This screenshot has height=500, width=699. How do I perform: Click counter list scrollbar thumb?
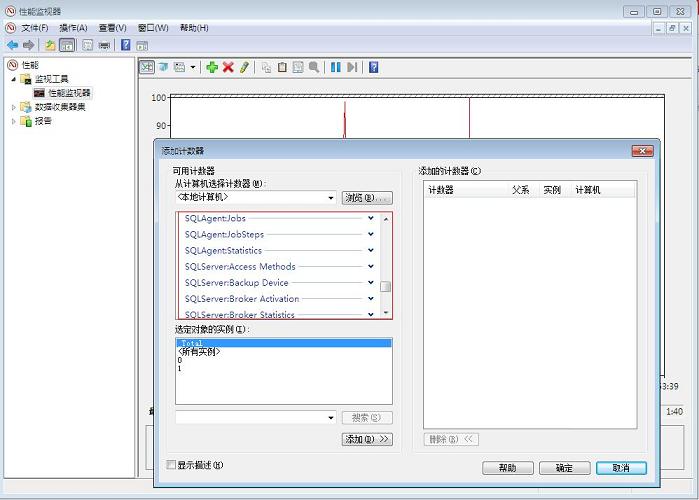[386, 287]
